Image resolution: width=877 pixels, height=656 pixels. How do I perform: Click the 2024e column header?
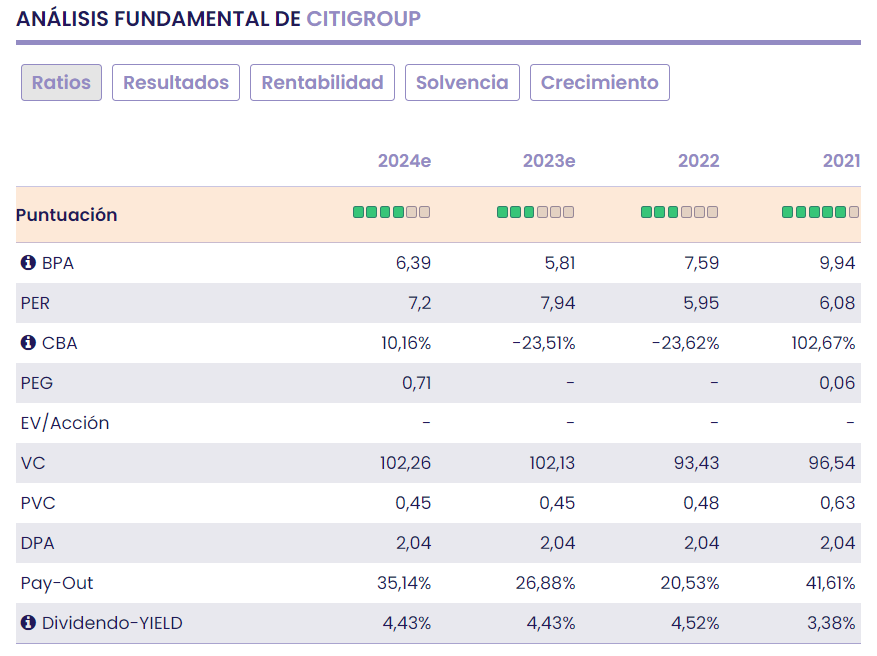404,161
